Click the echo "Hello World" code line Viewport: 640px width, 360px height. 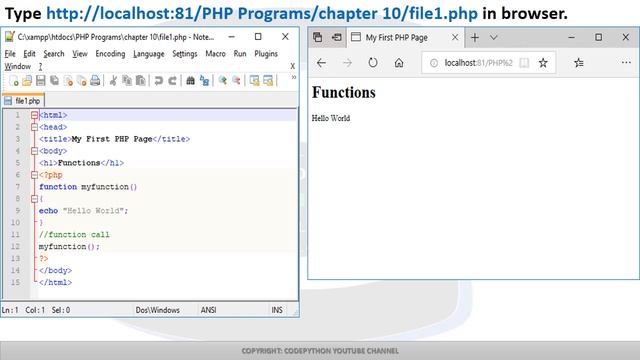pyautogui.click(x=83, y=211)
